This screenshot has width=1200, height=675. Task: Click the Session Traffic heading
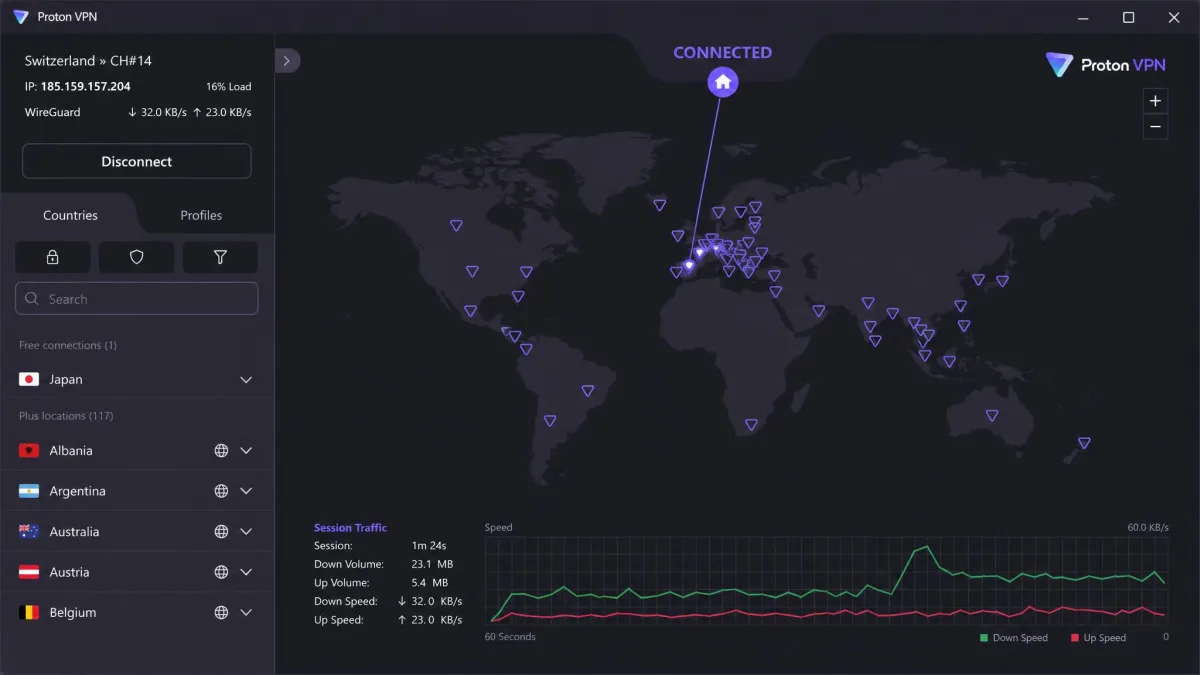pos(350,528)
